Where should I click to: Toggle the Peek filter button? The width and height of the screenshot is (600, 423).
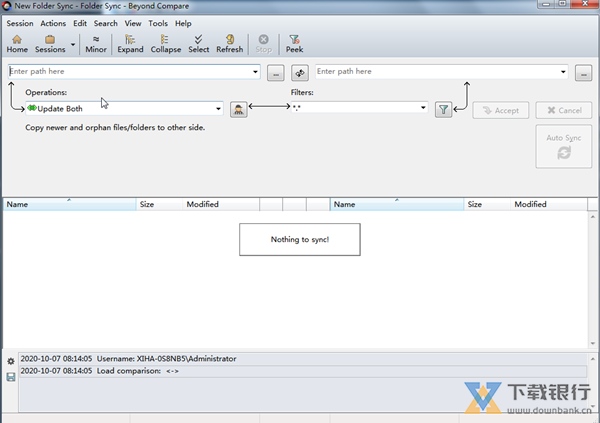[295, 43]
